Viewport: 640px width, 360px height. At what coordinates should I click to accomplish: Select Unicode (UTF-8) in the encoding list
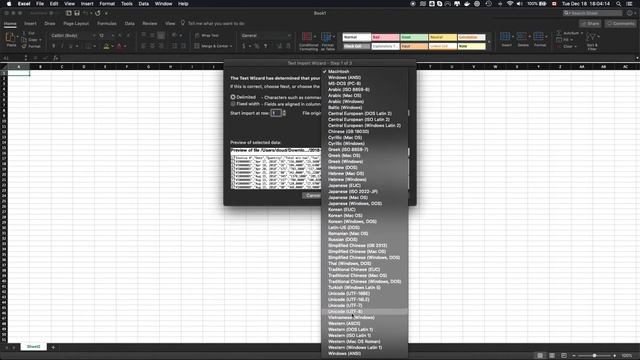[364, 311]
